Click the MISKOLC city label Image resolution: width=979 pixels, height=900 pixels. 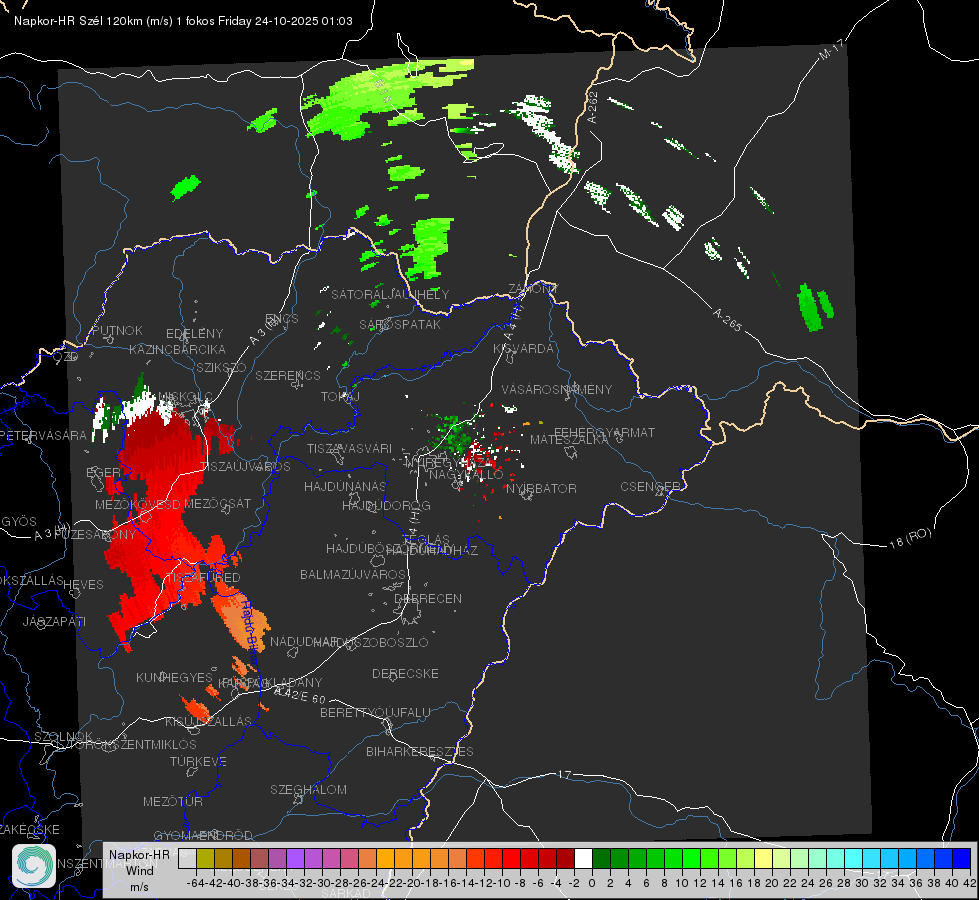[185, 397]
